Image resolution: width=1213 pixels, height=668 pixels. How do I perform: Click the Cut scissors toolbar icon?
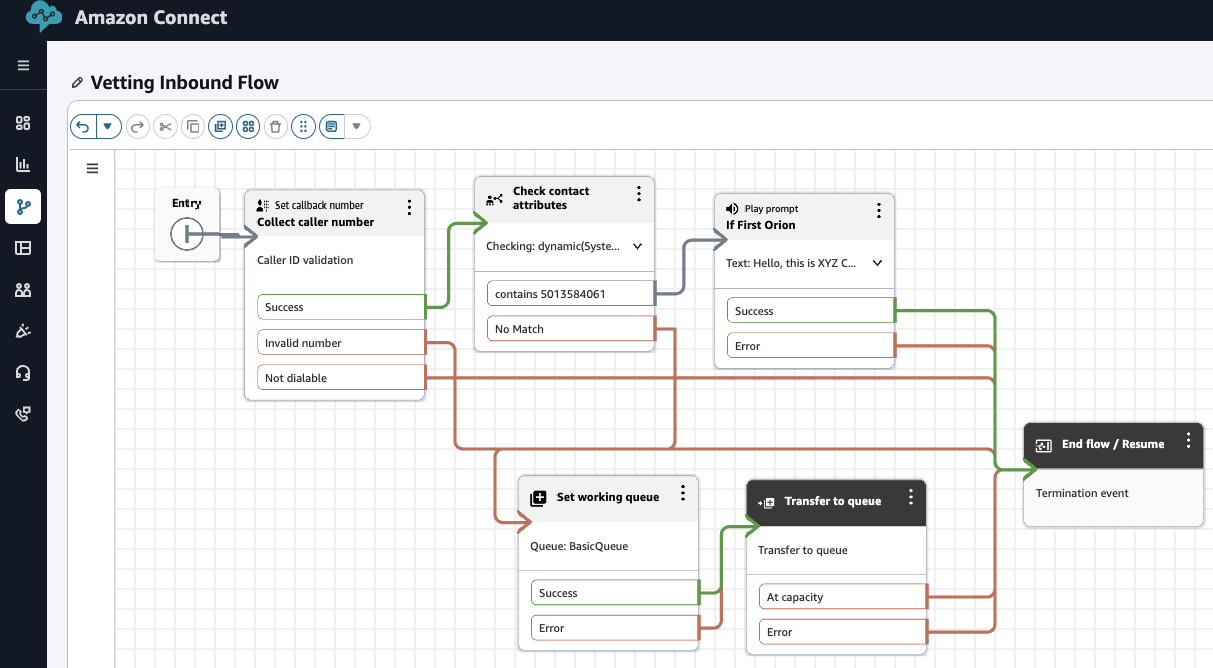[x=166, y=127]
